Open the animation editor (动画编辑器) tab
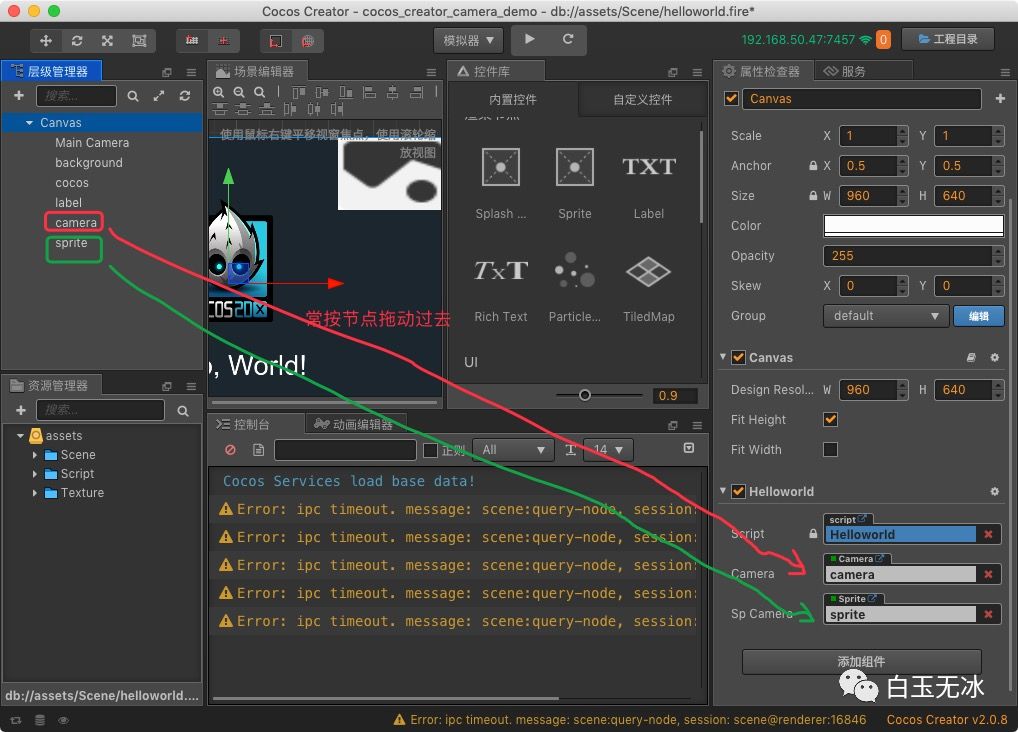Viewport: 1018px width, 732px height. coord(354,424)
